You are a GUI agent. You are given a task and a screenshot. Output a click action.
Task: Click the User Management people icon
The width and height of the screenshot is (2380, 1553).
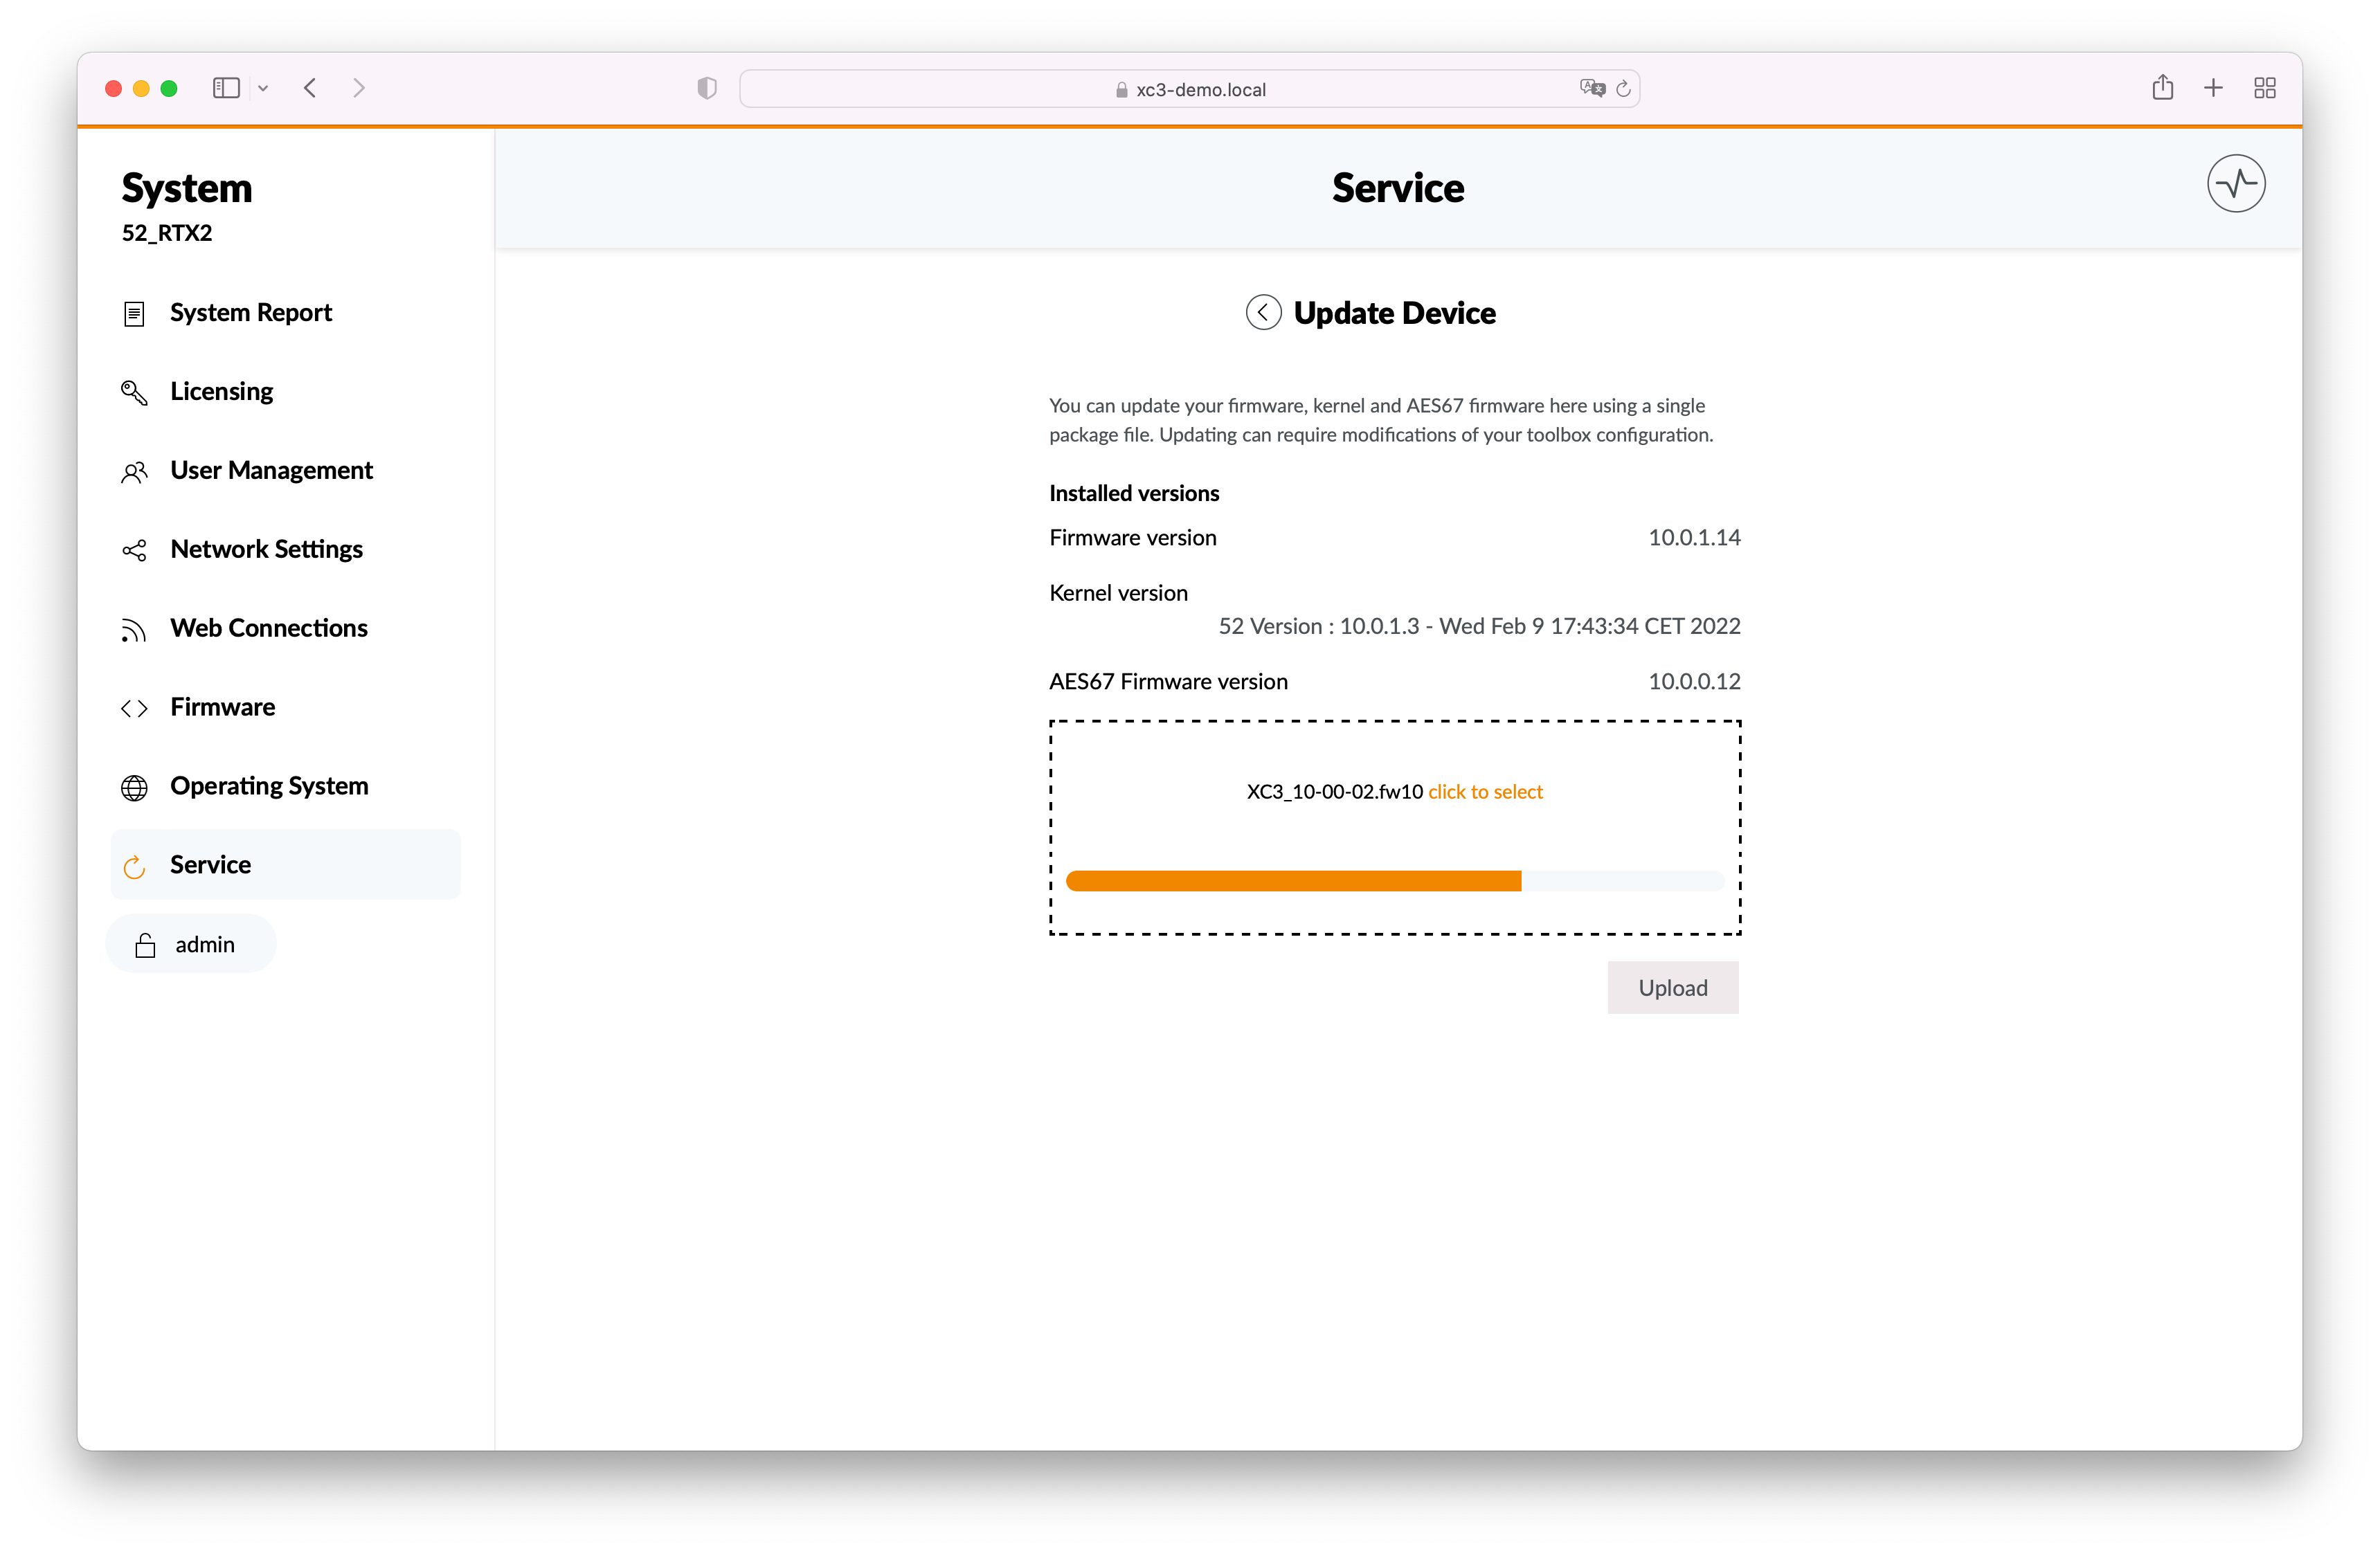point(134,472)
